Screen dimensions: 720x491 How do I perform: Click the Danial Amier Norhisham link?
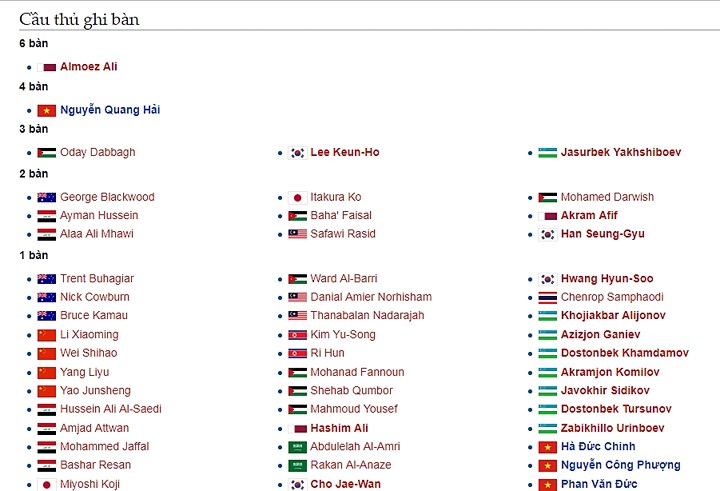pyautogui.click(x=371, y=297)
